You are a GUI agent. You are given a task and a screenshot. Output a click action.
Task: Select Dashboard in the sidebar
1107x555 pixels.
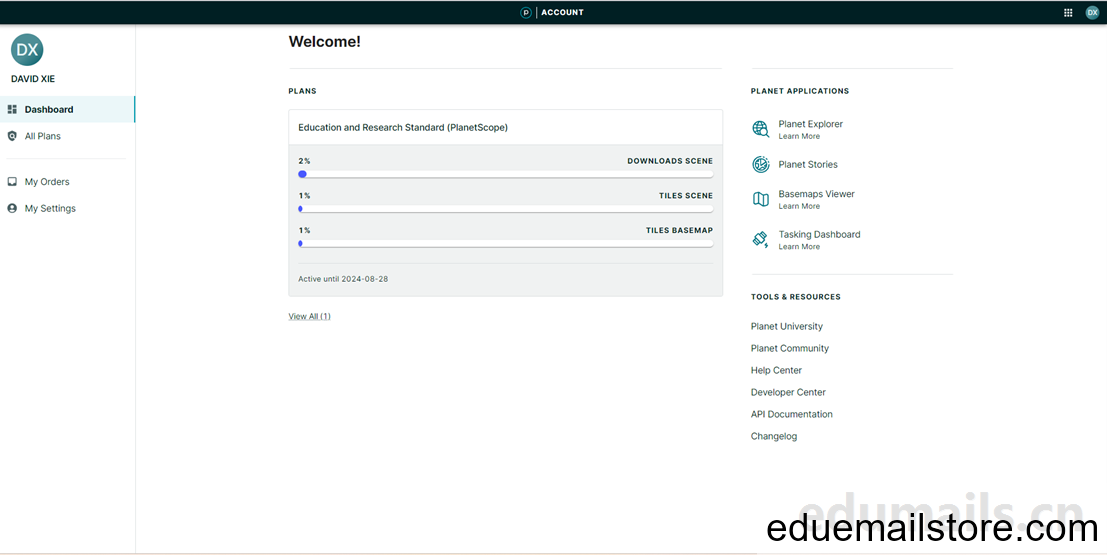pyautogui.click(x=67, y=109)
